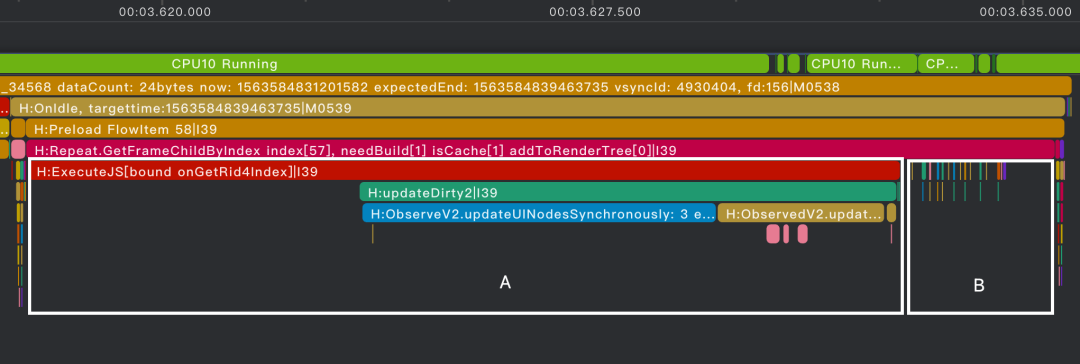
Task: Select the H:OnIdle targettime slice
Action: 539,108
